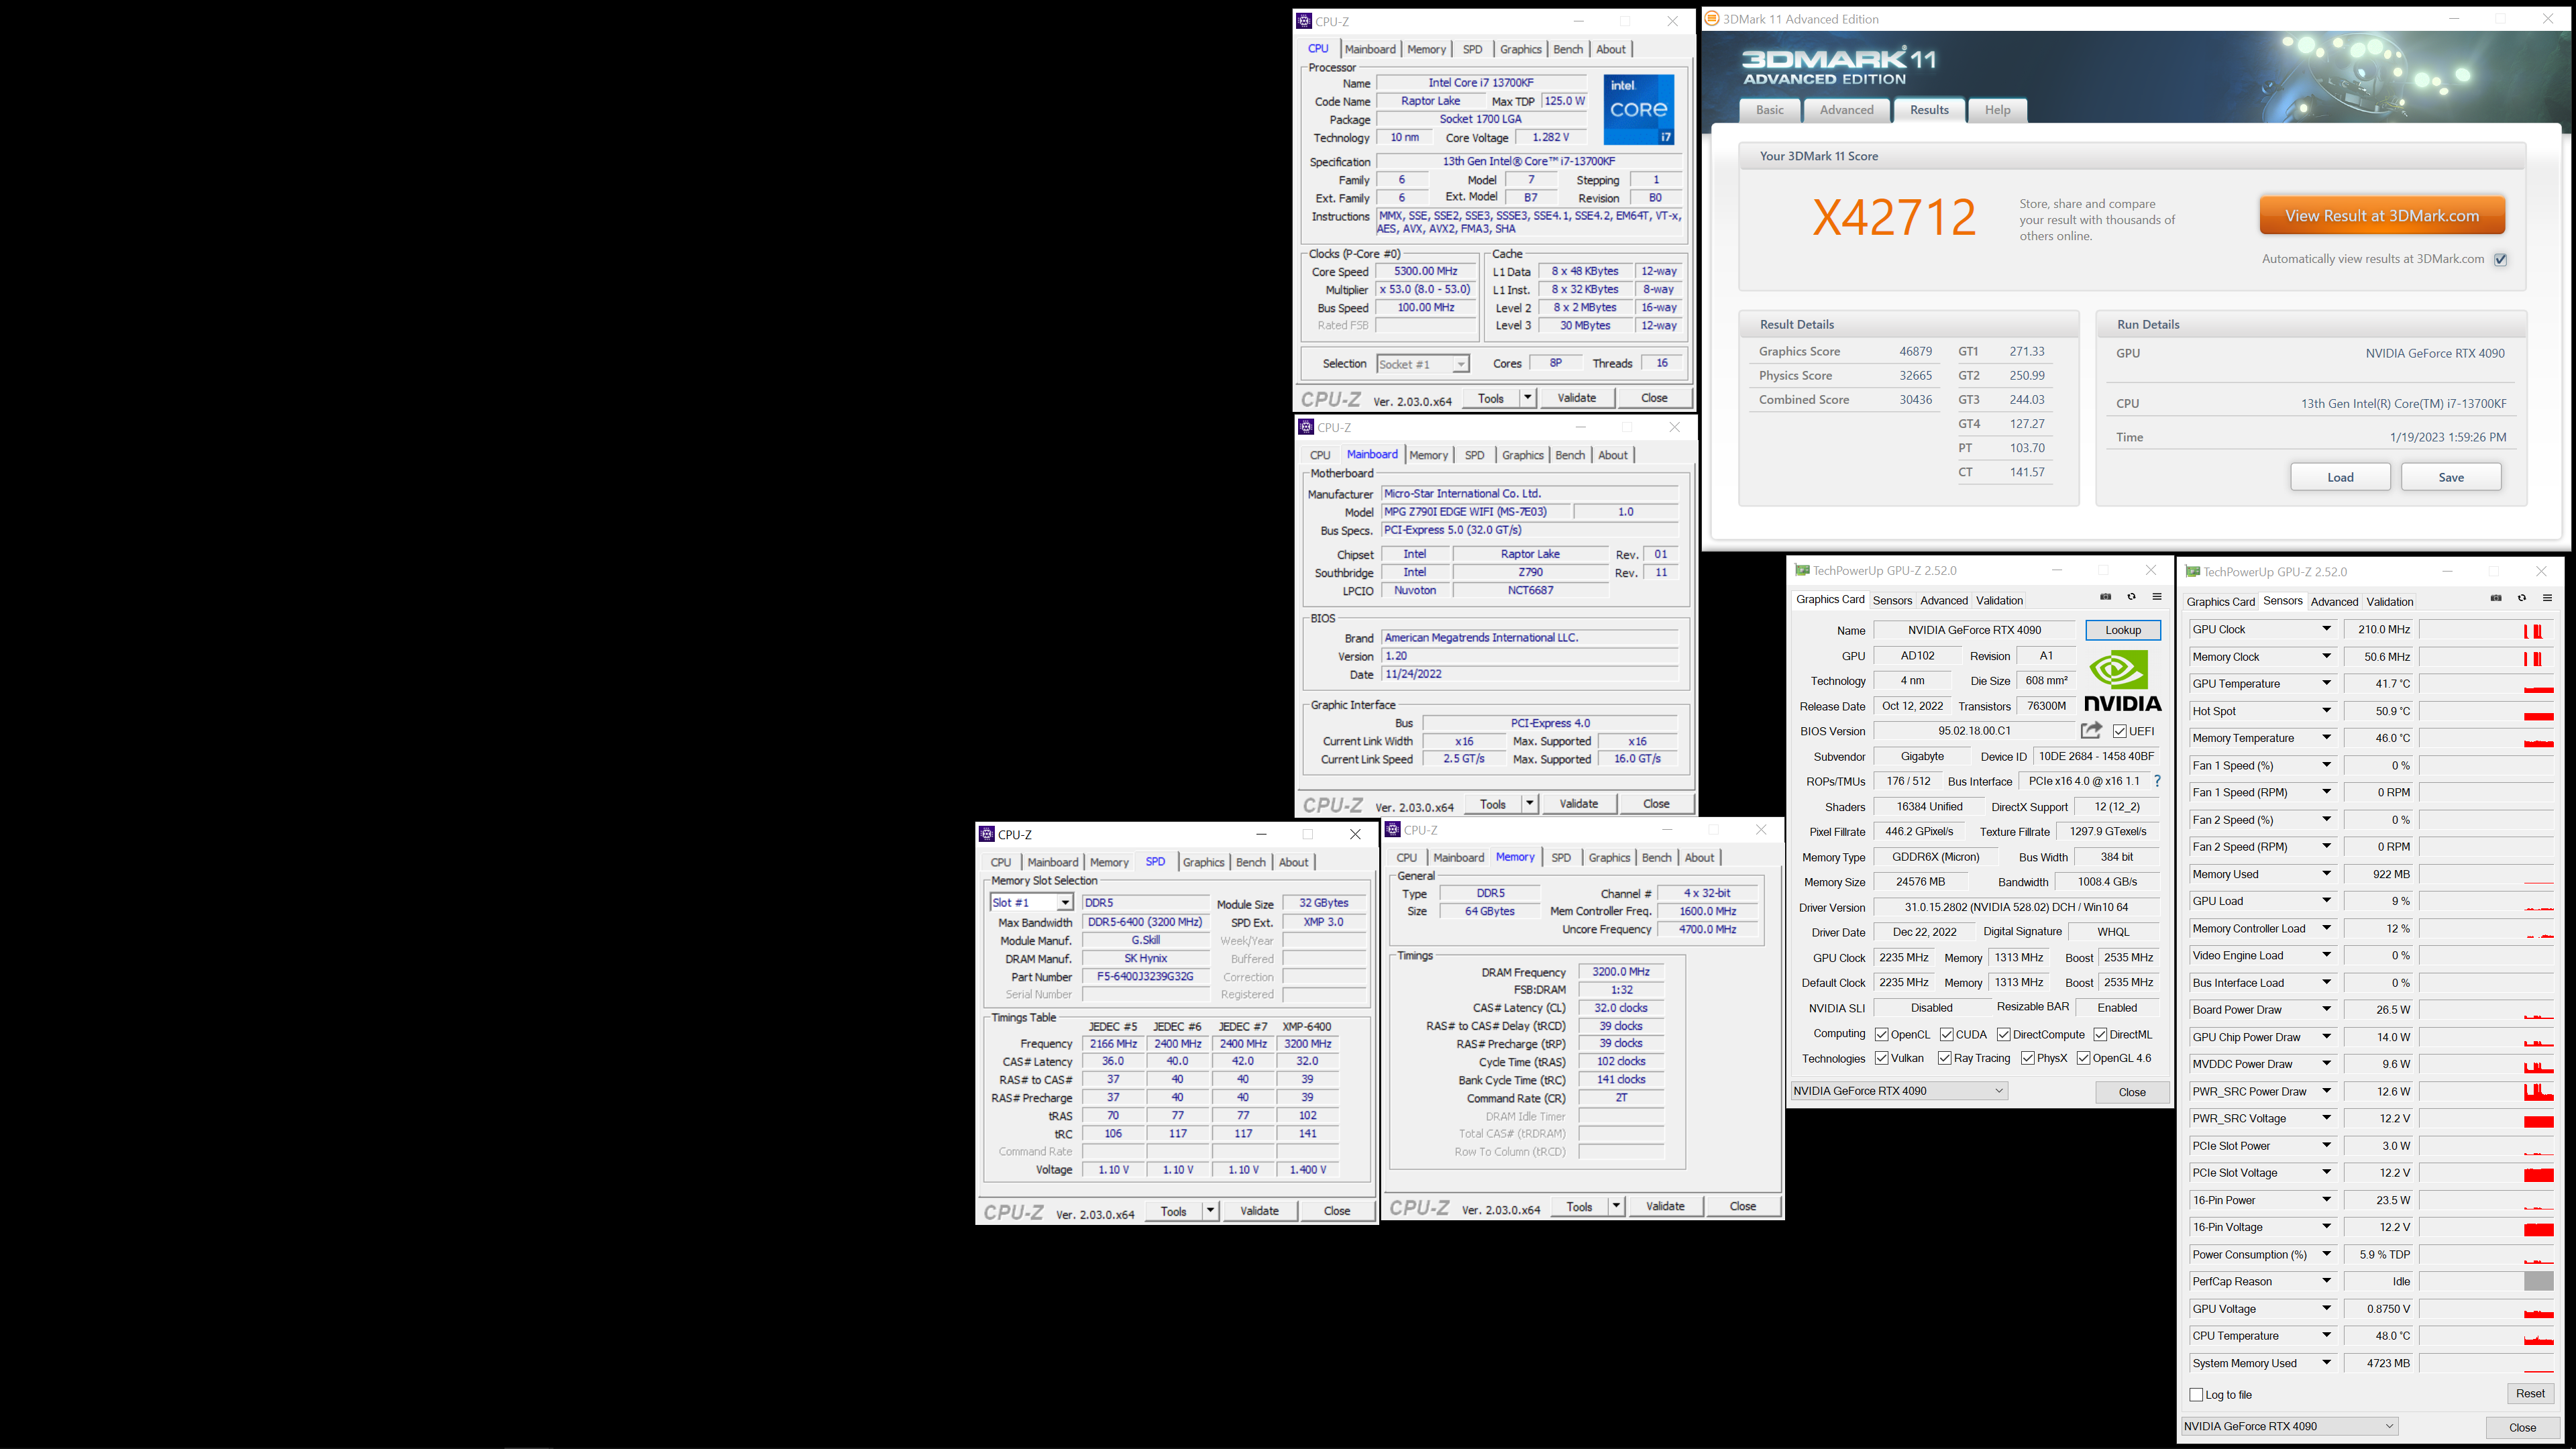The width and height of the screenshot is (2576, 1449).
Task: Click the BIOS Version field in GPU-Z
Action: click(x=1974, y=731)
